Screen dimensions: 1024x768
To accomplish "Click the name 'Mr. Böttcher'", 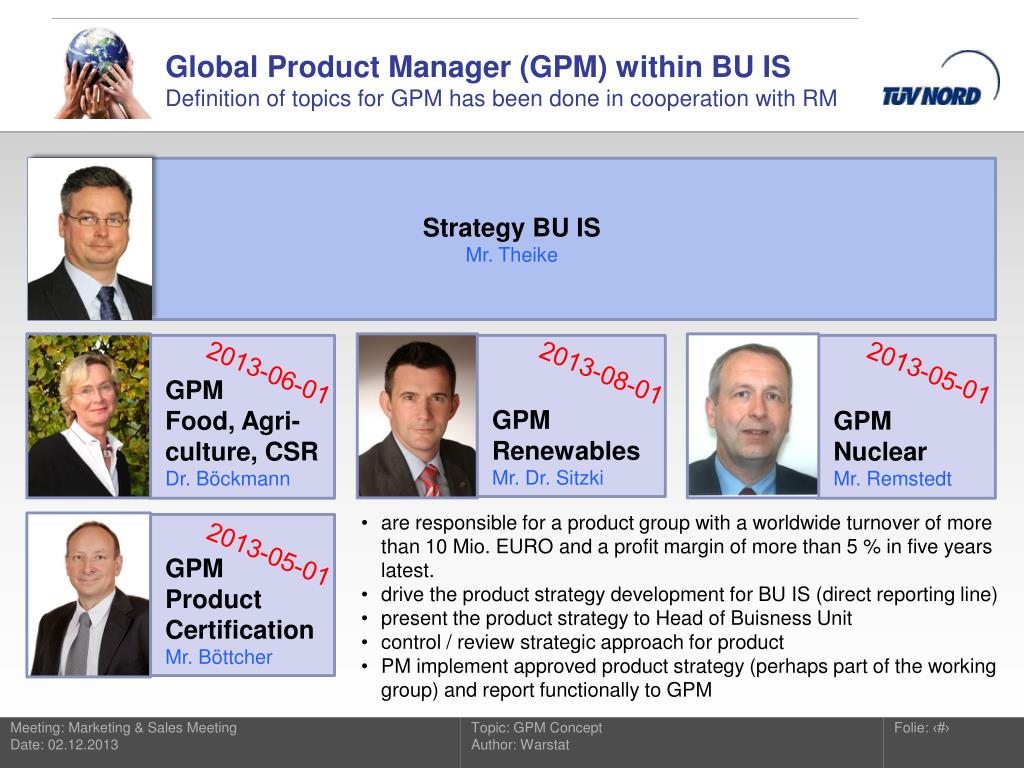I will pyautogui.click(x=219, y=657).
